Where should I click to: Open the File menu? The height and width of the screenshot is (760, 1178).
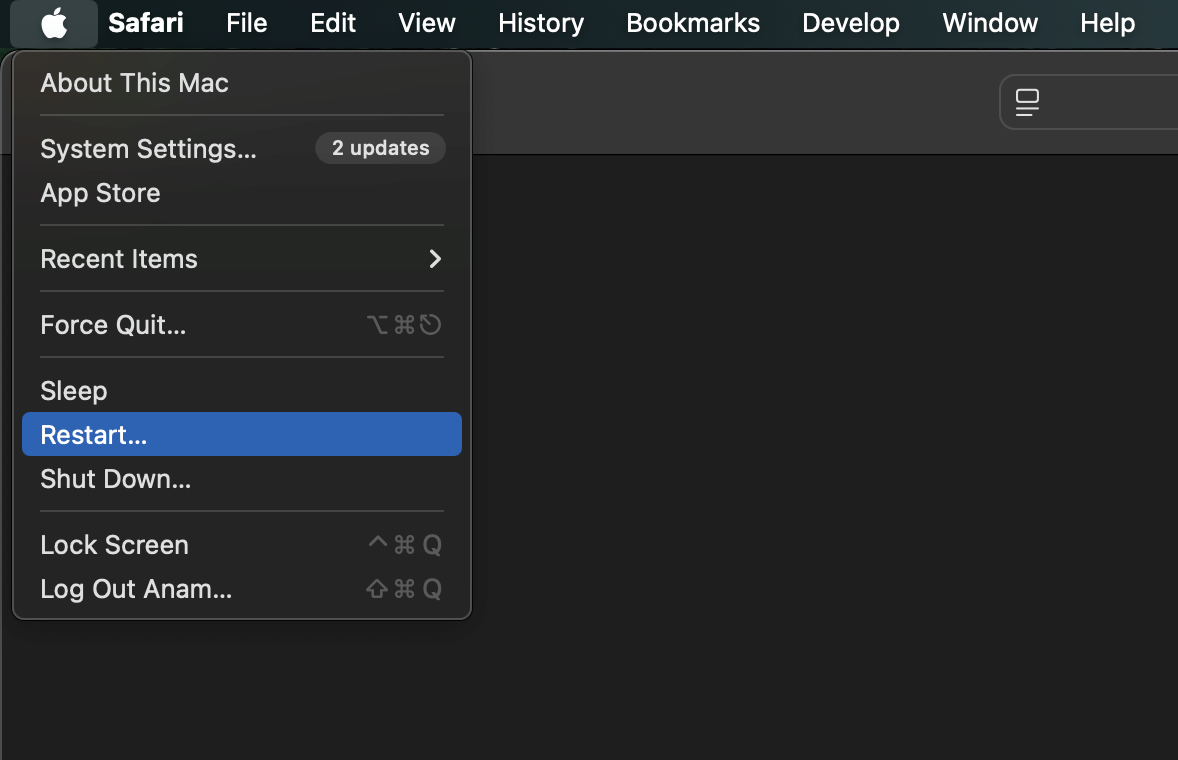[246, 23]
